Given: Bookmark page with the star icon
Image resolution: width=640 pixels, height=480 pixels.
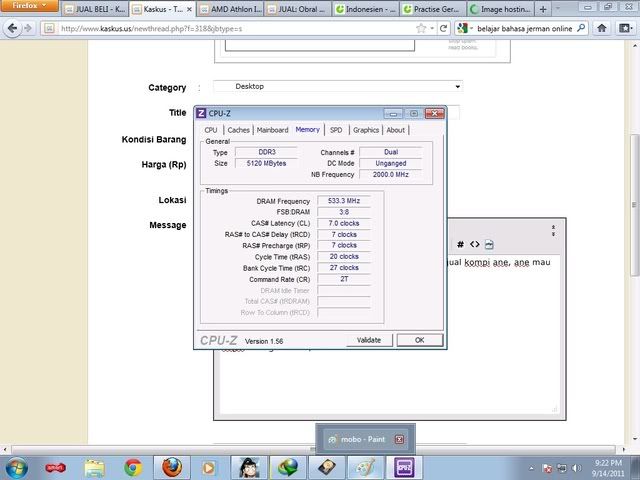Looking at the screenshot, I should [x=421, y=28].
